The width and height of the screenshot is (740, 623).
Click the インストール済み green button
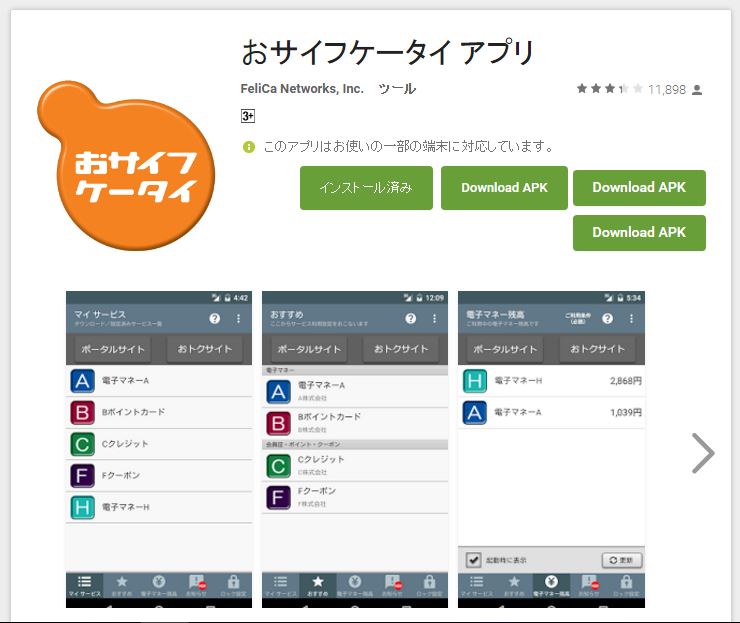point(366,188)
